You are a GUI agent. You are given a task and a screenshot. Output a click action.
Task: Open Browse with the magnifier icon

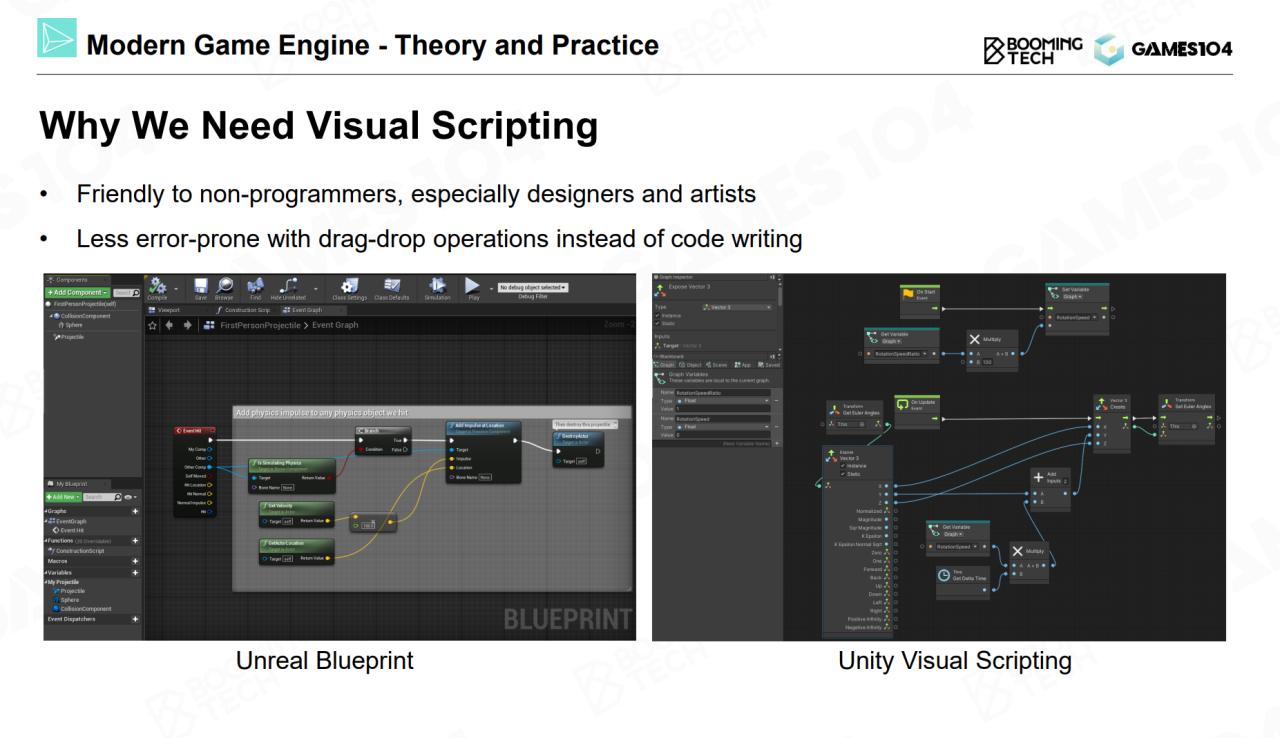coord(225,287)
